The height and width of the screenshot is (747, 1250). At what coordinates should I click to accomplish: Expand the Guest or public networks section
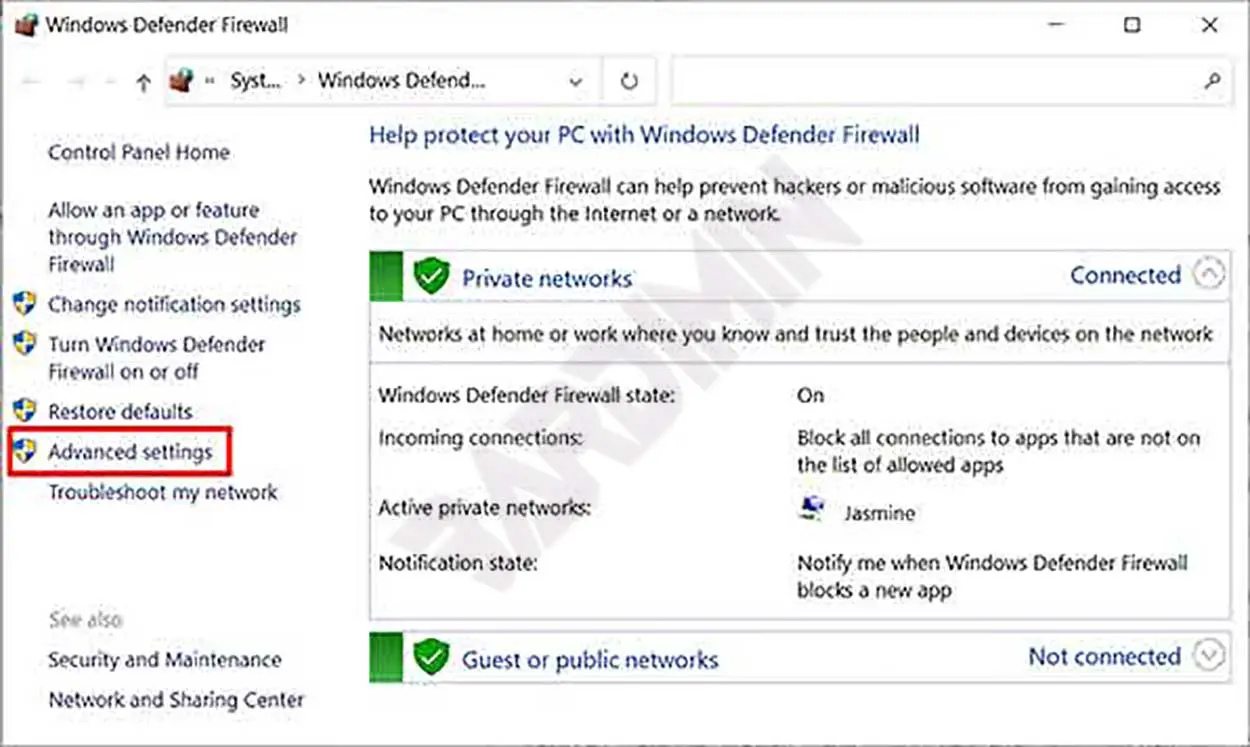1209,656
